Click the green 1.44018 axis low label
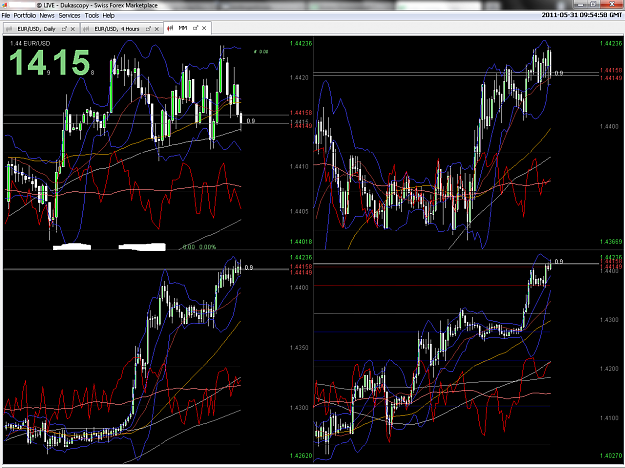The width and height of the screenshot is (625, 468). pos(301,242)
